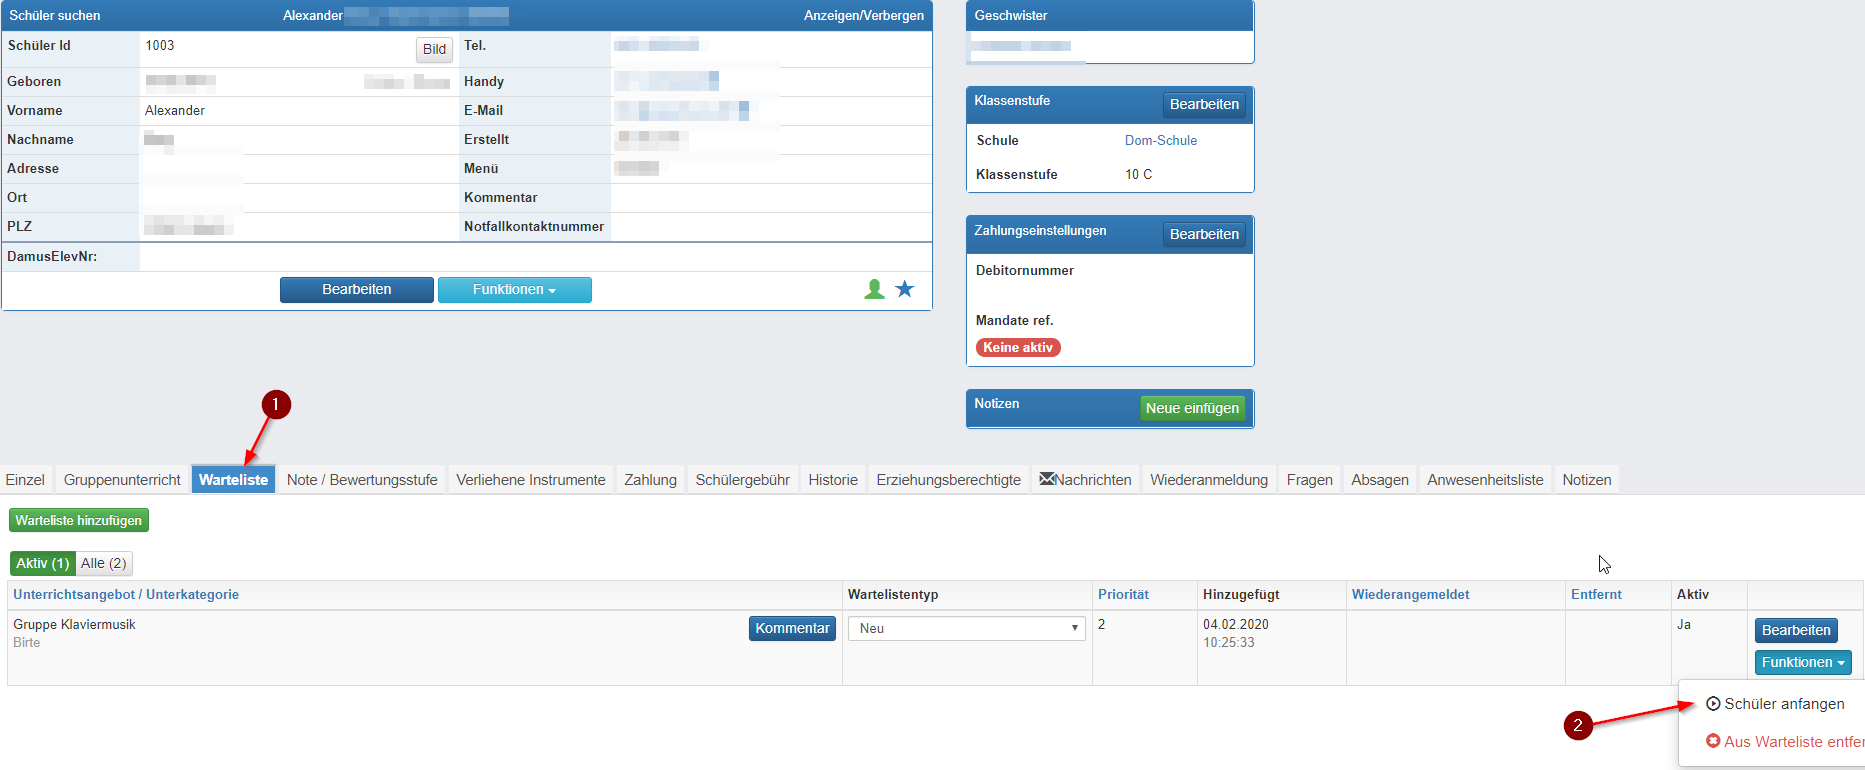Open the Dom-Schule school link

(1161, 141)
